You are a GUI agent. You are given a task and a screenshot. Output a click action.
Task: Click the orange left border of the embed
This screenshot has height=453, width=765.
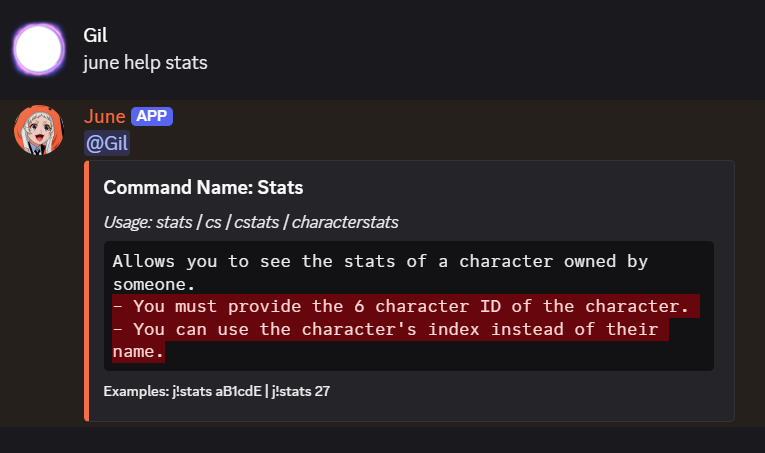click(87, 290)
